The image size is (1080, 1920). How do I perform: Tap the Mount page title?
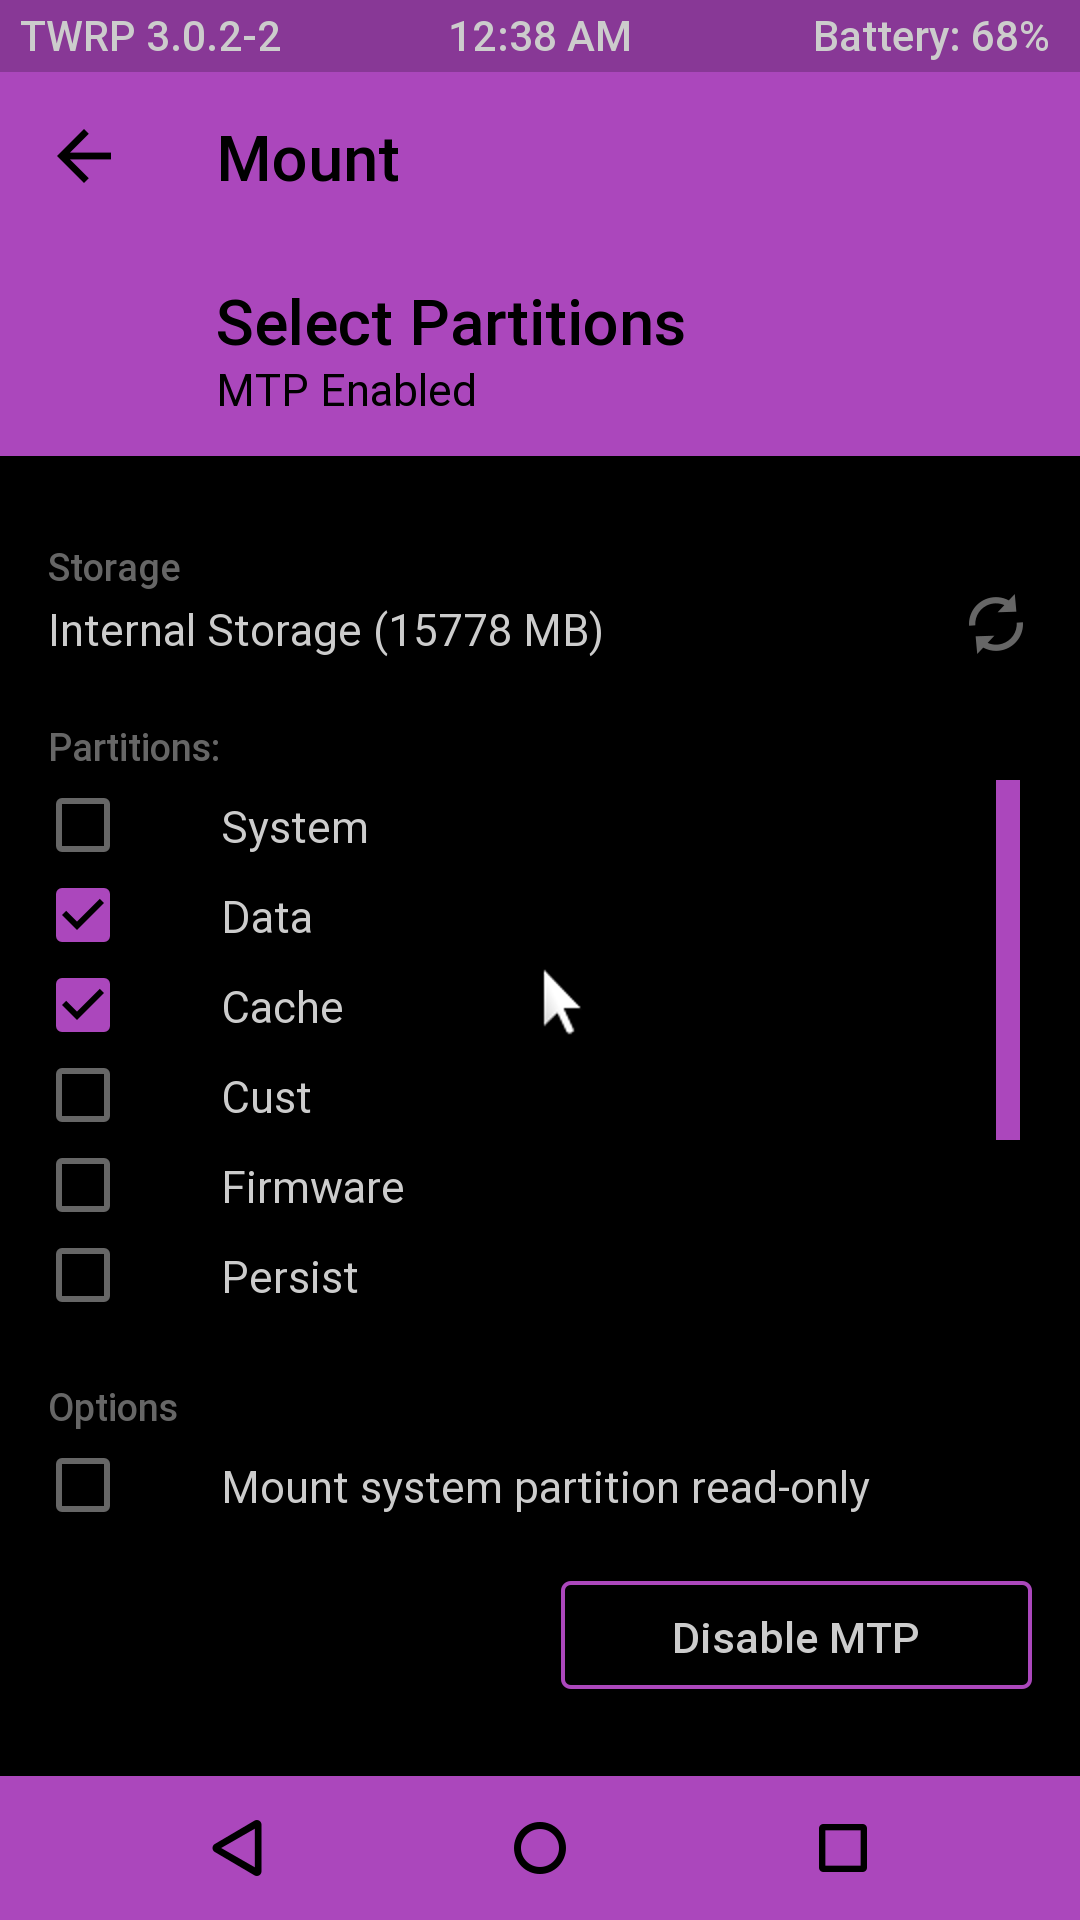pyautogui.click(x=308, y=159)
